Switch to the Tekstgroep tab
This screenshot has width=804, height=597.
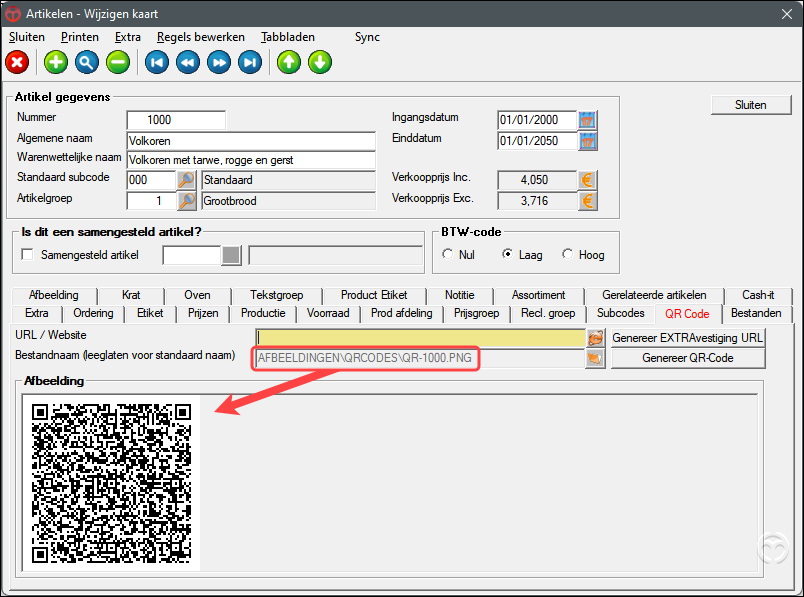pos(276,295)
